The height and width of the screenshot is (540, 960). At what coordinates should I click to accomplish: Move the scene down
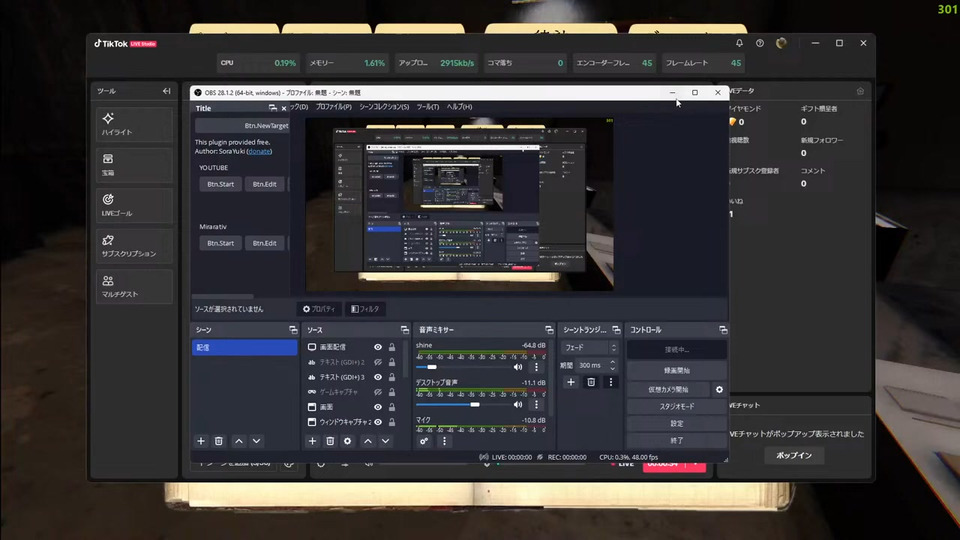coord(257,441)
